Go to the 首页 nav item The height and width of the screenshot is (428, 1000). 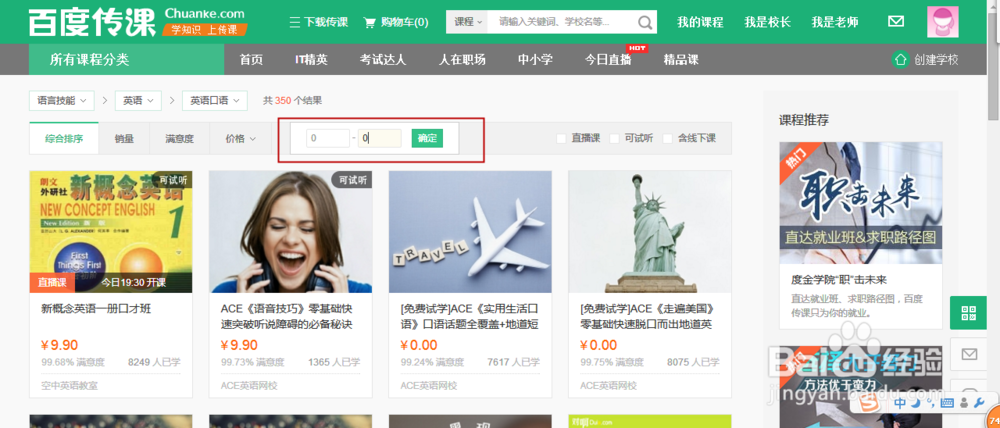(x=251, y=60)
